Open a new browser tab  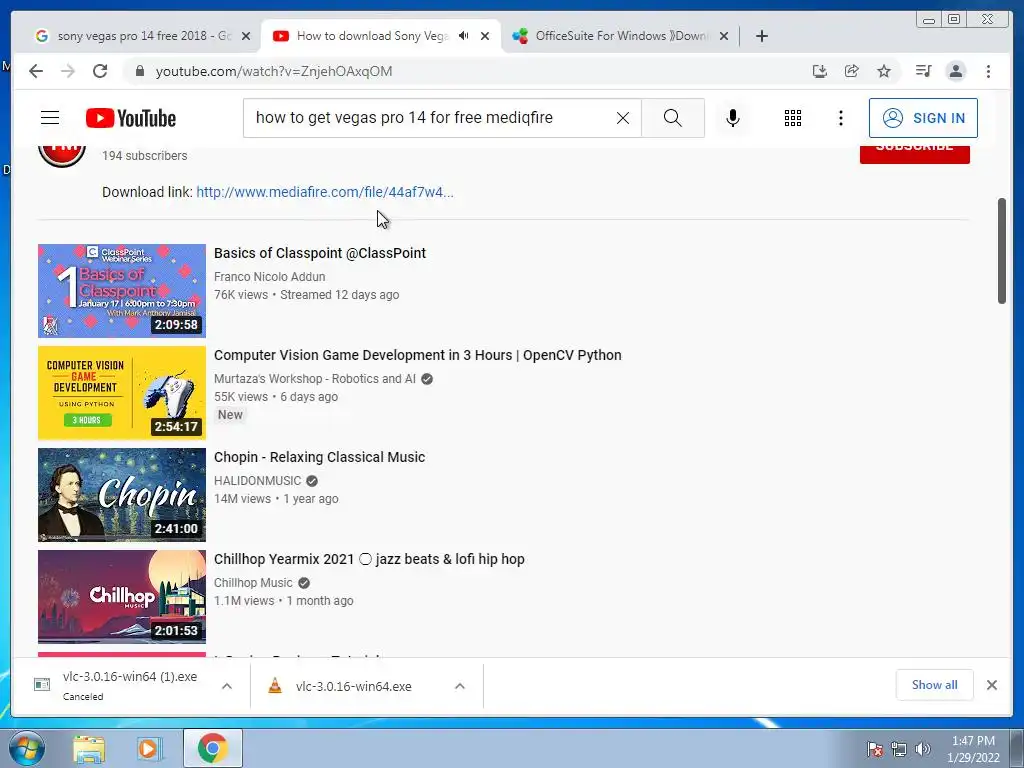click(761, 36)
